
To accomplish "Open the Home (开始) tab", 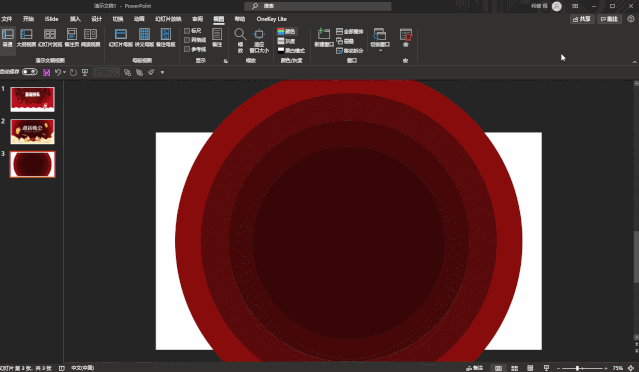I will click(x=29, y=19).
